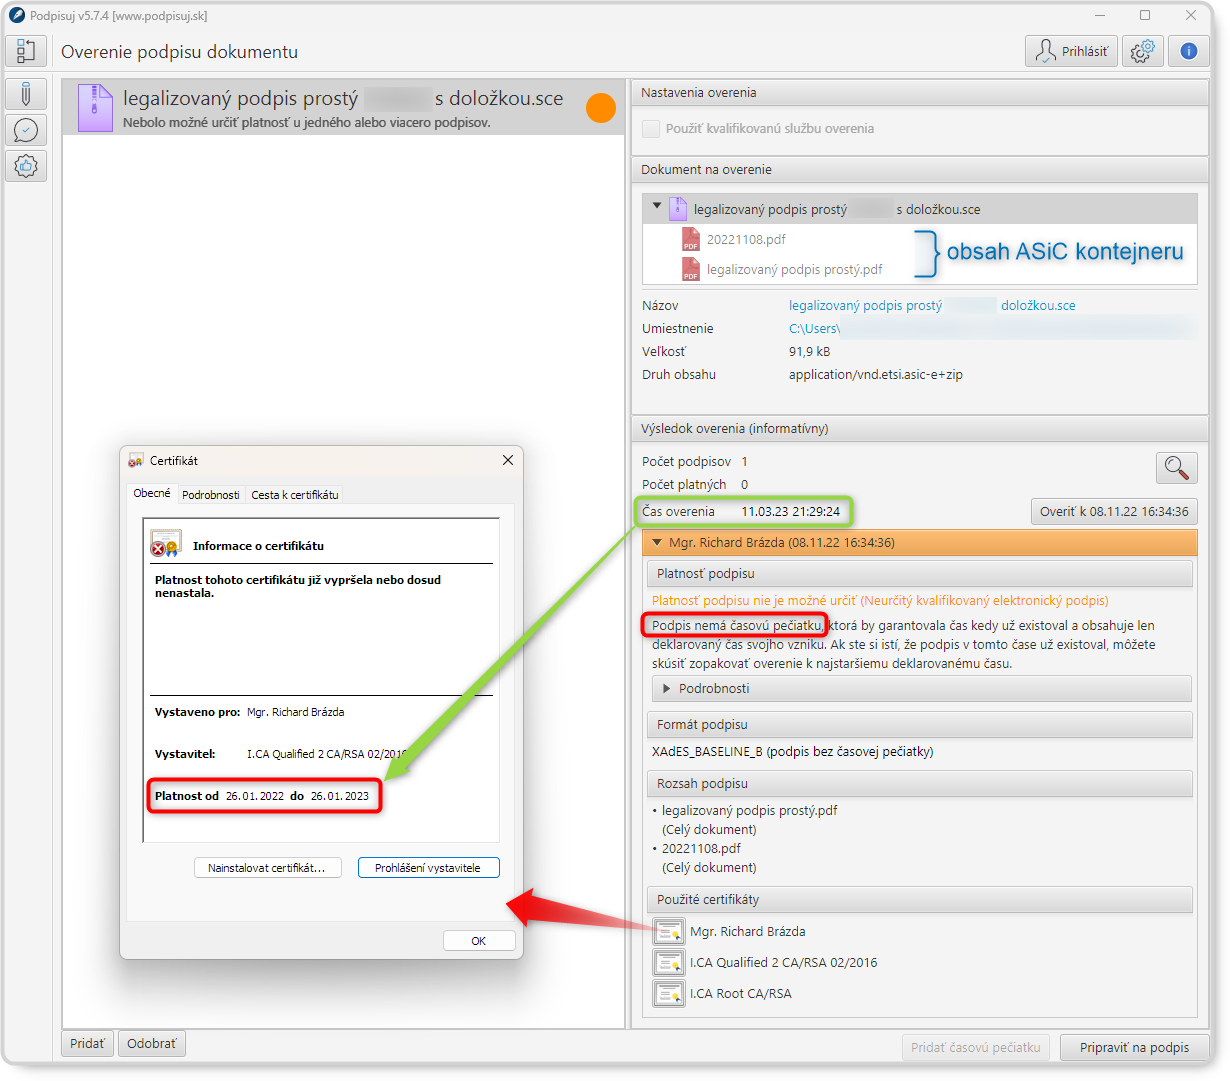
Task: Collapse the Mgr. Richard Brázda signature header
Action: (656, 543)
